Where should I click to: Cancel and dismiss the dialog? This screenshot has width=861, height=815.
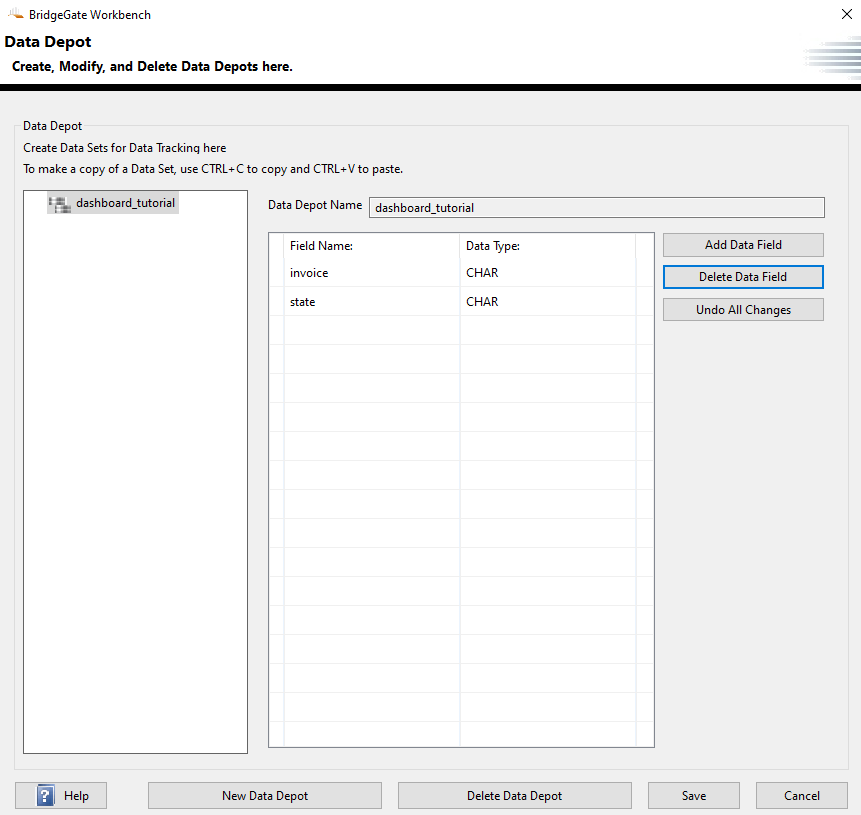click(802, 796)
